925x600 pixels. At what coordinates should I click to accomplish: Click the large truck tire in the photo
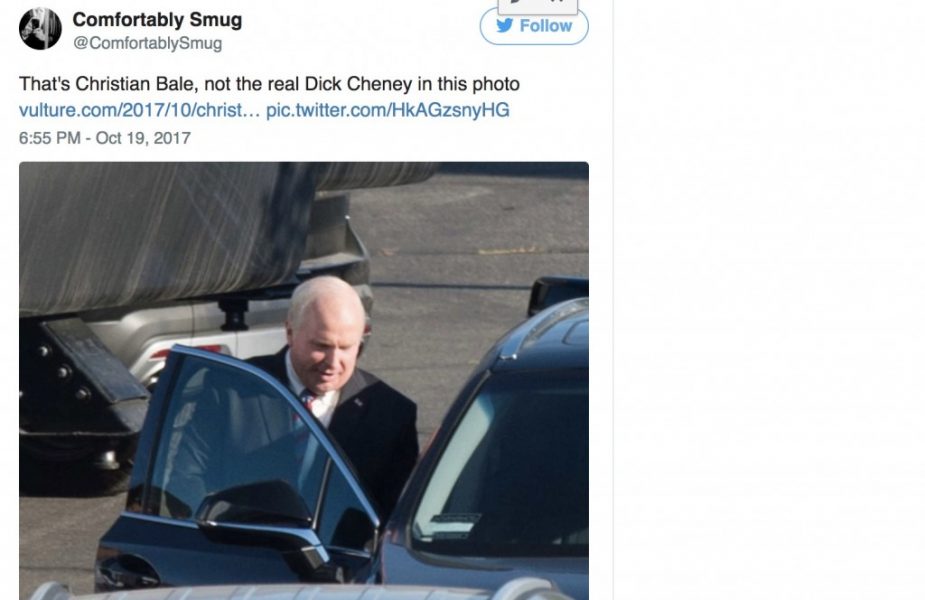(165, 236)
